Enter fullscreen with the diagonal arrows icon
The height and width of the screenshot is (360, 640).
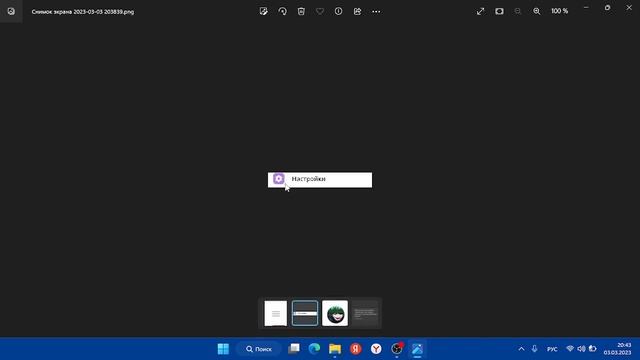pyautogui.click(x=480, y=11)
